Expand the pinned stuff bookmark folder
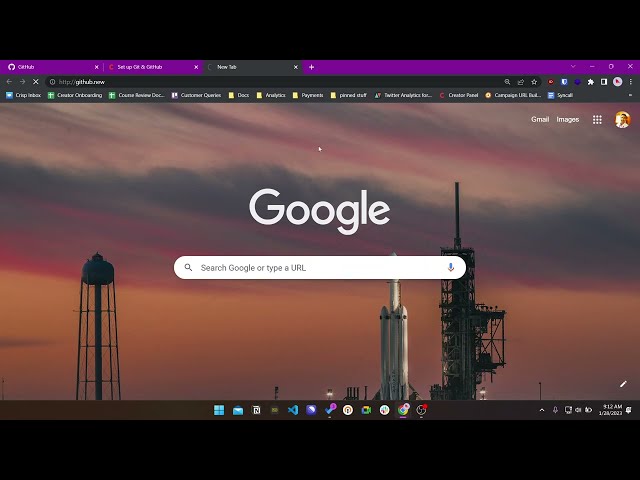The height and width of the screenshot is (480, 640). pos(348,95)
